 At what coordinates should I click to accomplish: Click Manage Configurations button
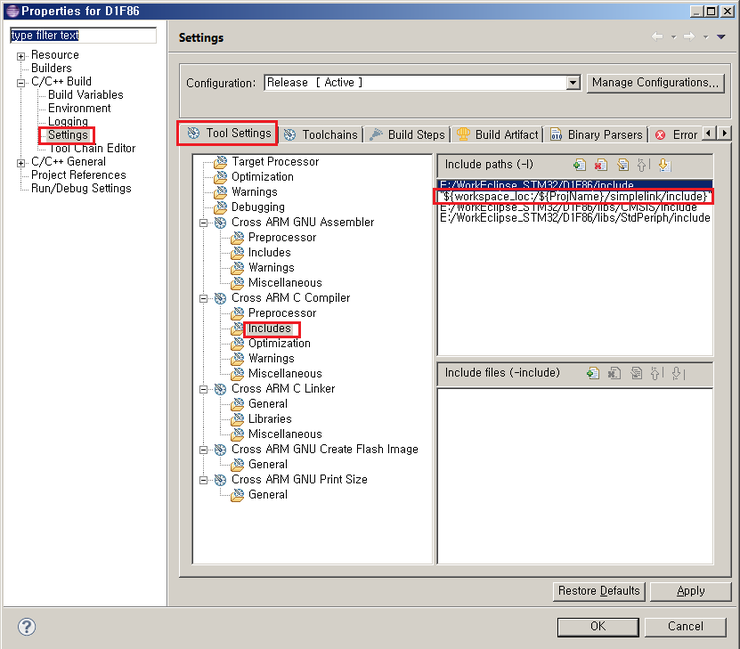pyautogui.click(x=656, y=83)
